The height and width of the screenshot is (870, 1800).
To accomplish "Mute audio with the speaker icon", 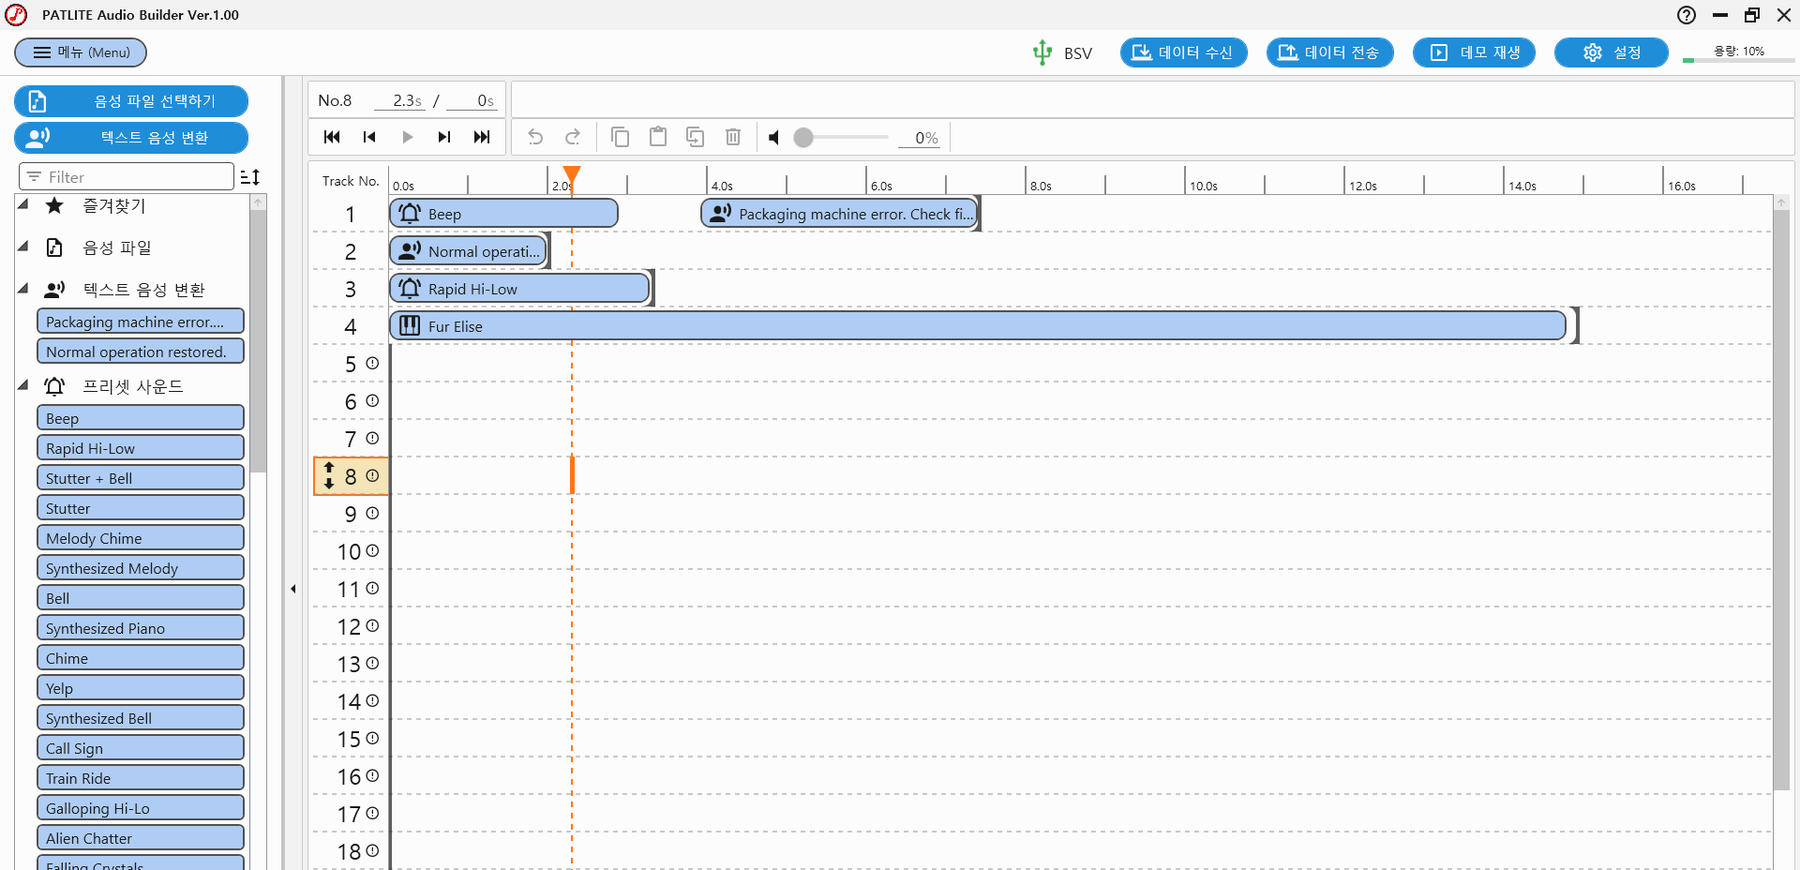I will click(773, 138).
